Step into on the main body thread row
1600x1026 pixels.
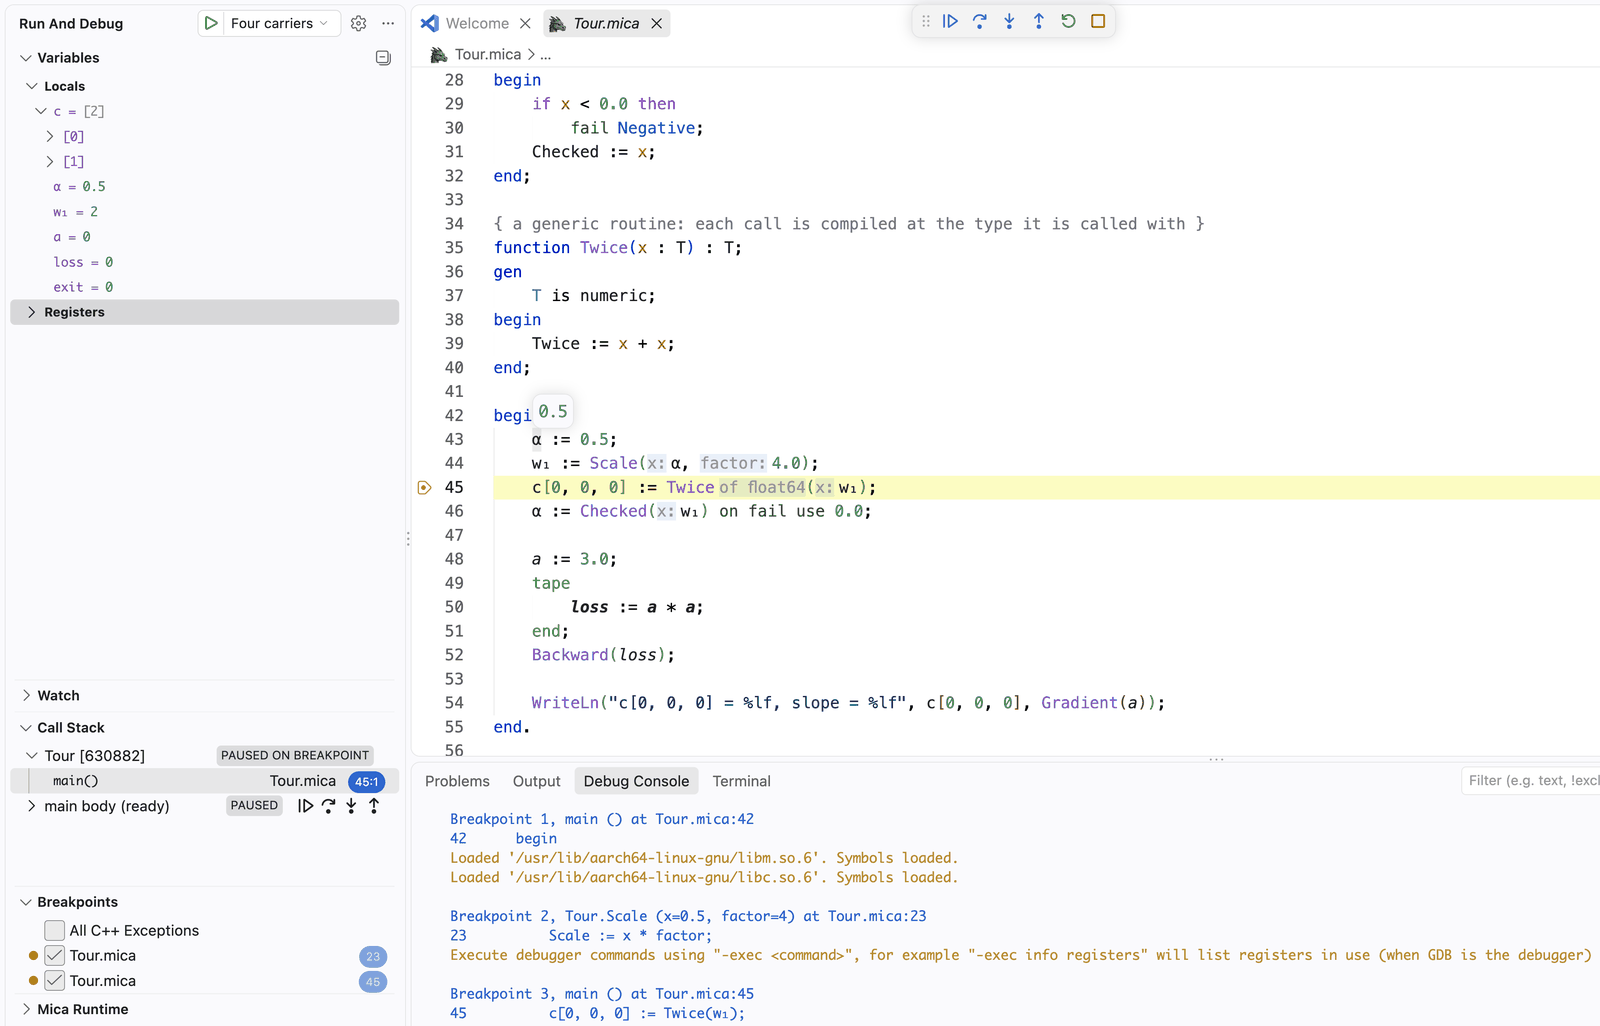click(x=351, y=806)
